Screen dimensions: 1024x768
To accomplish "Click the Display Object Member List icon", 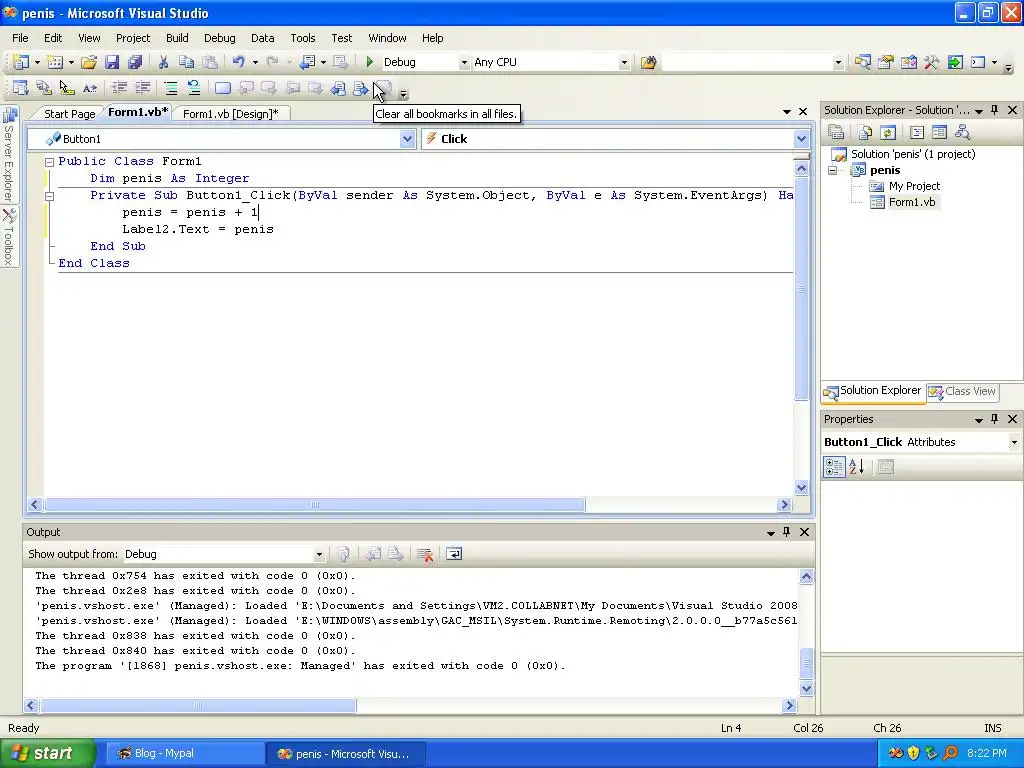I will click(21, 88).
